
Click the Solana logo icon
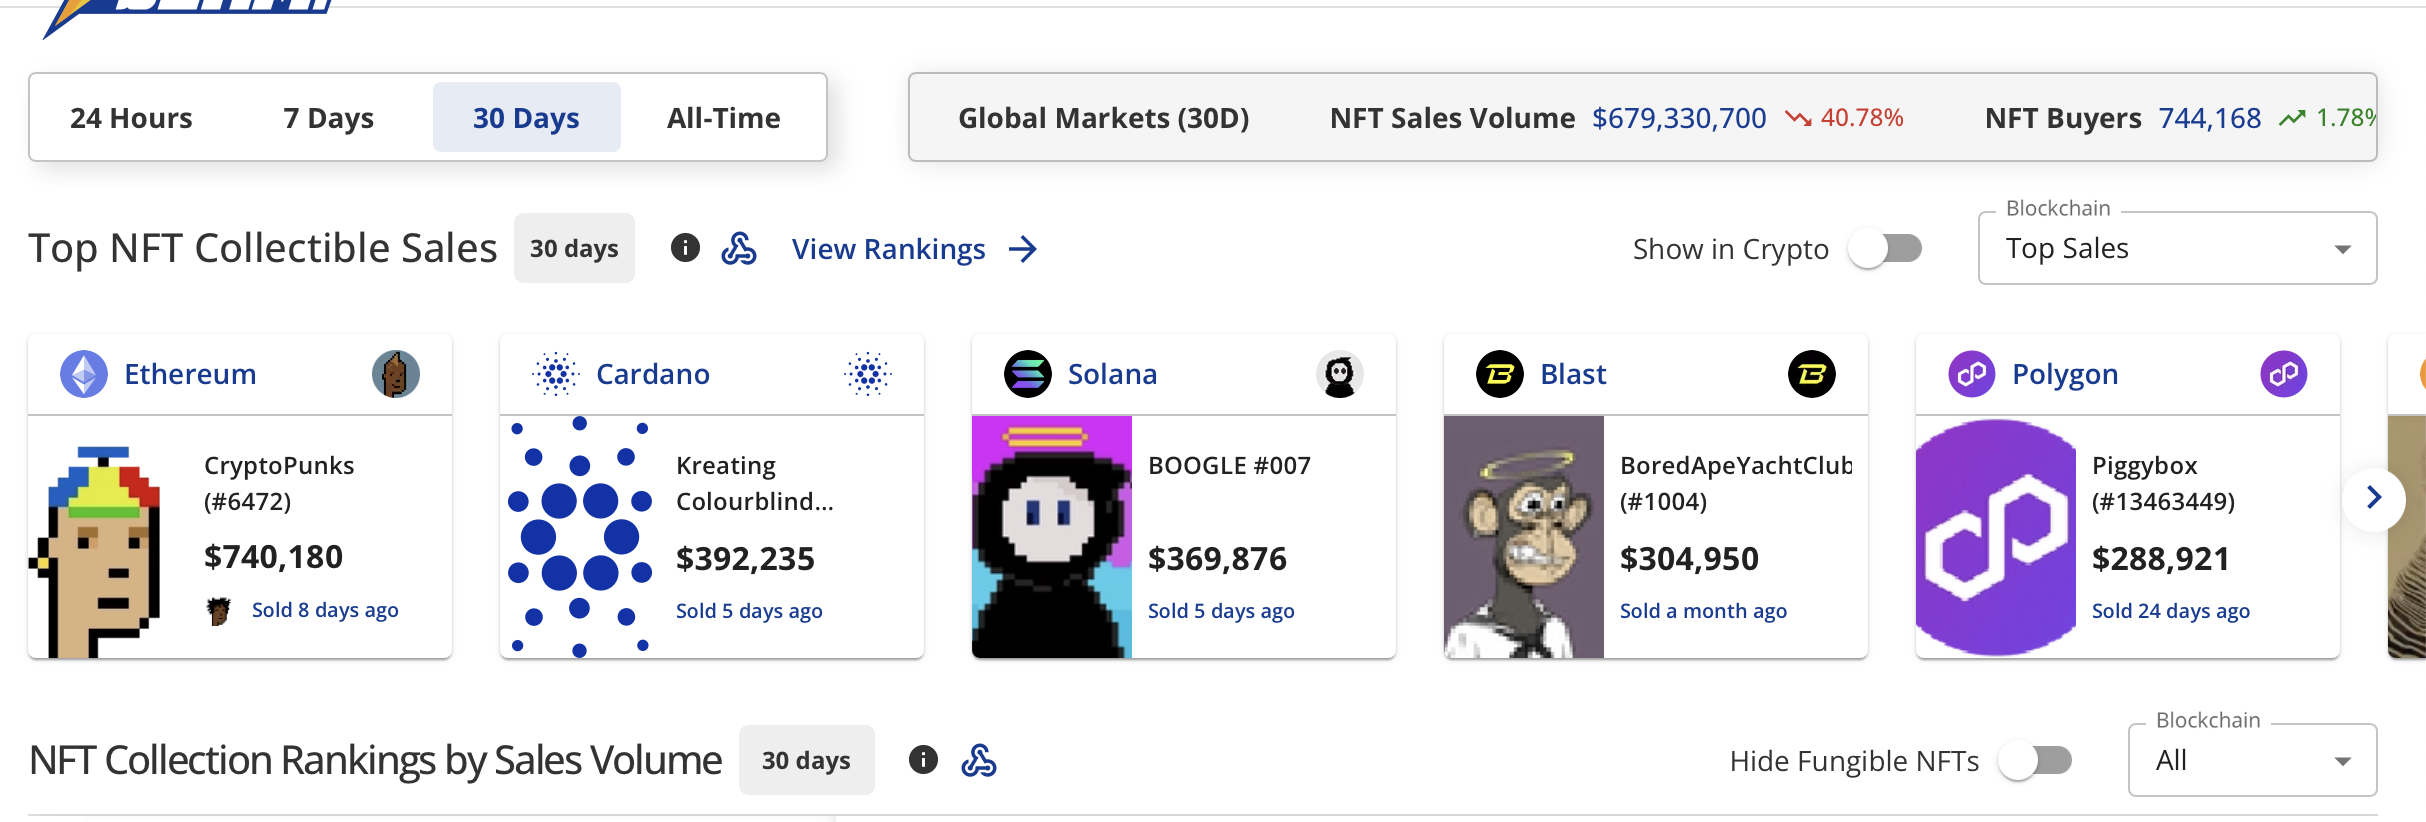point(1028,374)
